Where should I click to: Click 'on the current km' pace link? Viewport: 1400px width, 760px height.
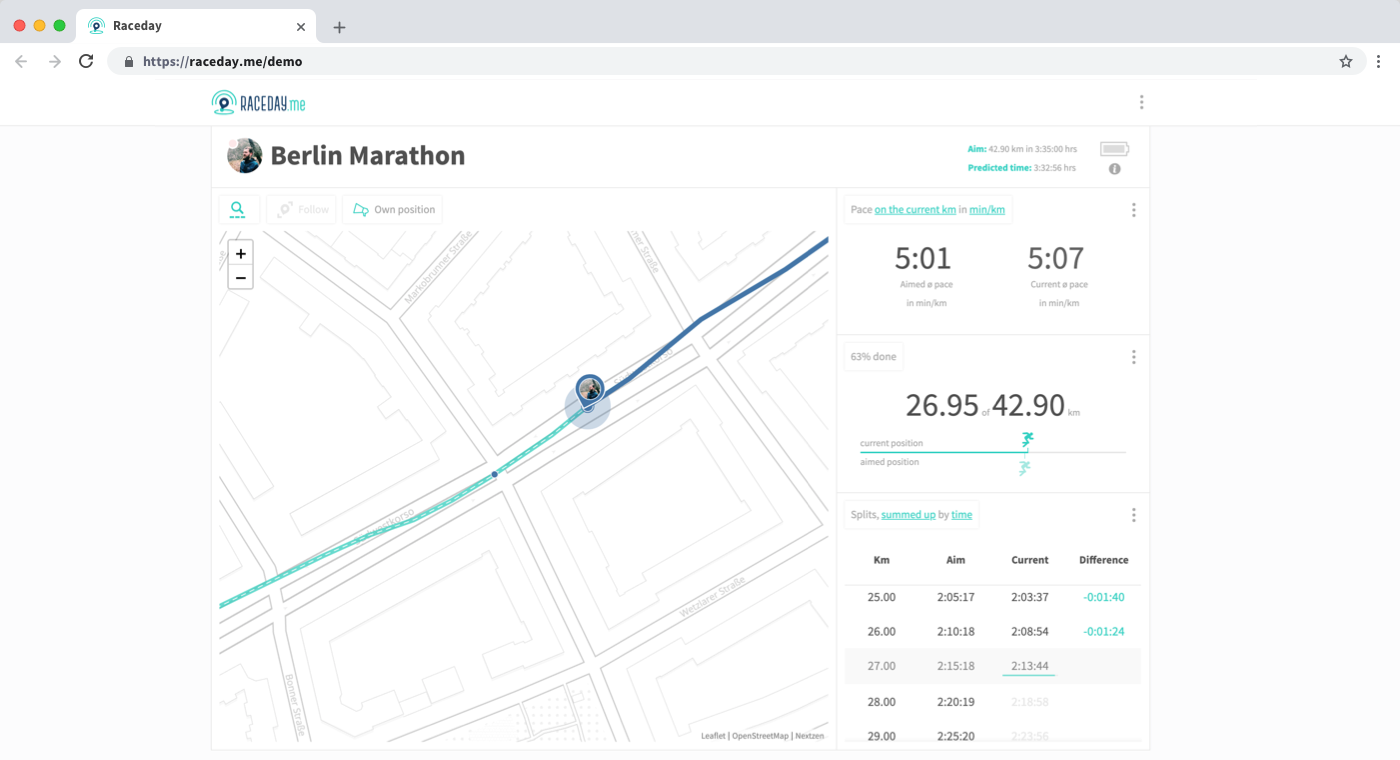coord(915,210)
